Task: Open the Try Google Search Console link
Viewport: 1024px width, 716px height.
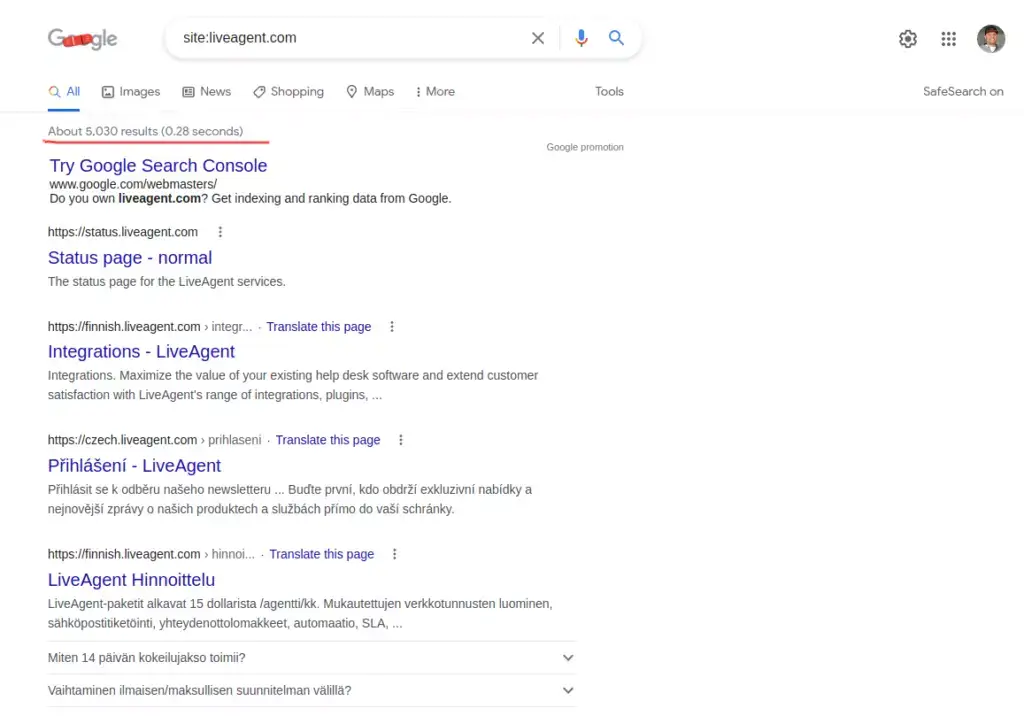Action: pos(157,165)
